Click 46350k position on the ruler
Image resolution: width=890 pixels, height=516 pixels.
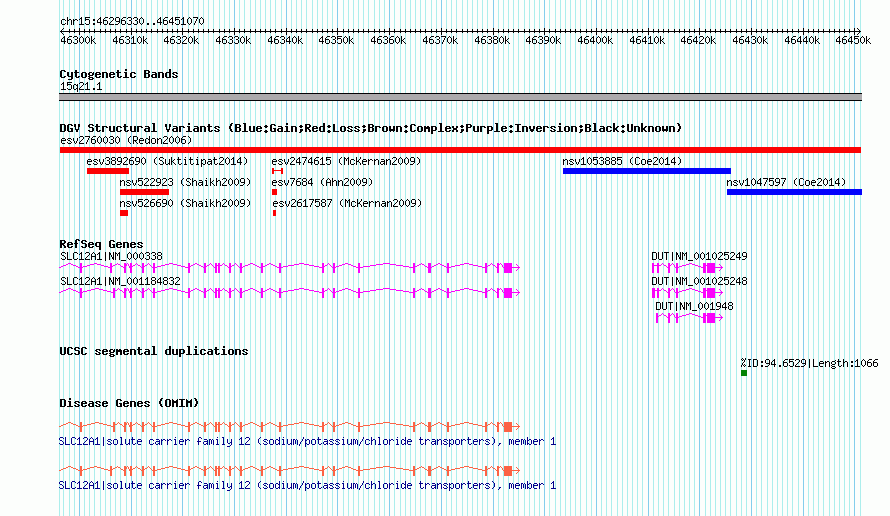click(x=336, y=40)
